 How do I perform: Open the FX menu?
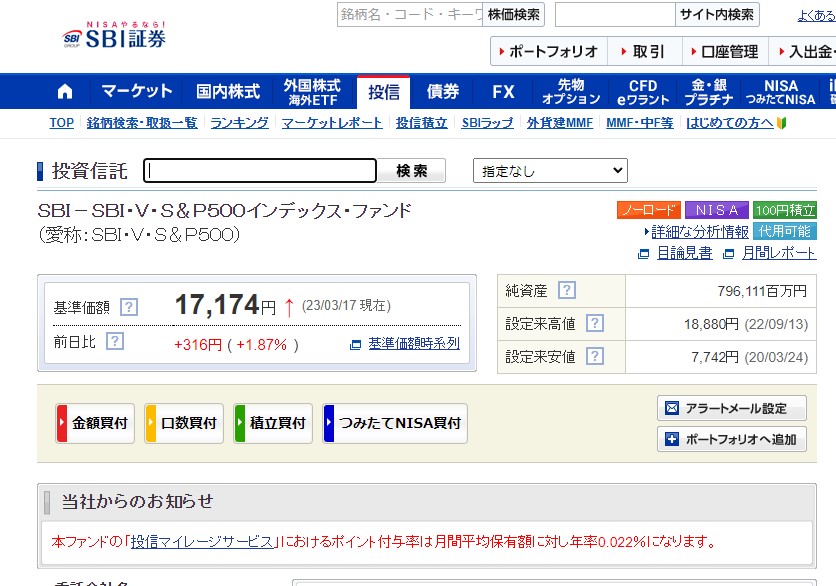pyautogui.click(x=503, y=91)
